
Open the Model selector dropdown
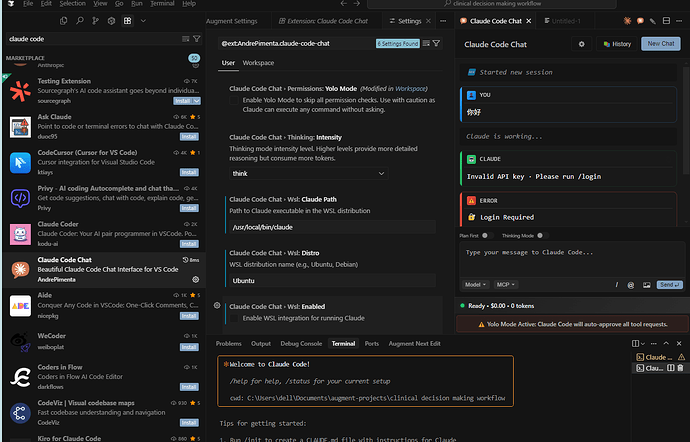click(475, 285)
